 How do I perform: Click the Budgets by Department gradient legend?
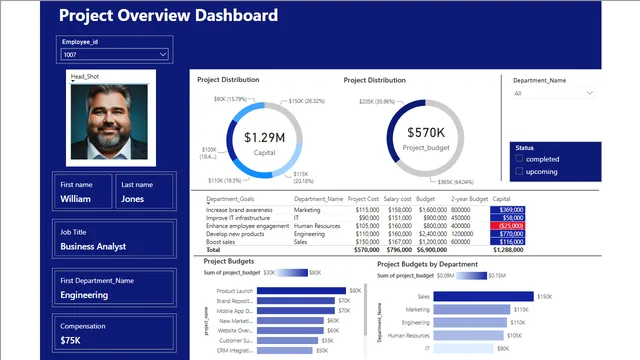(471, 276)
